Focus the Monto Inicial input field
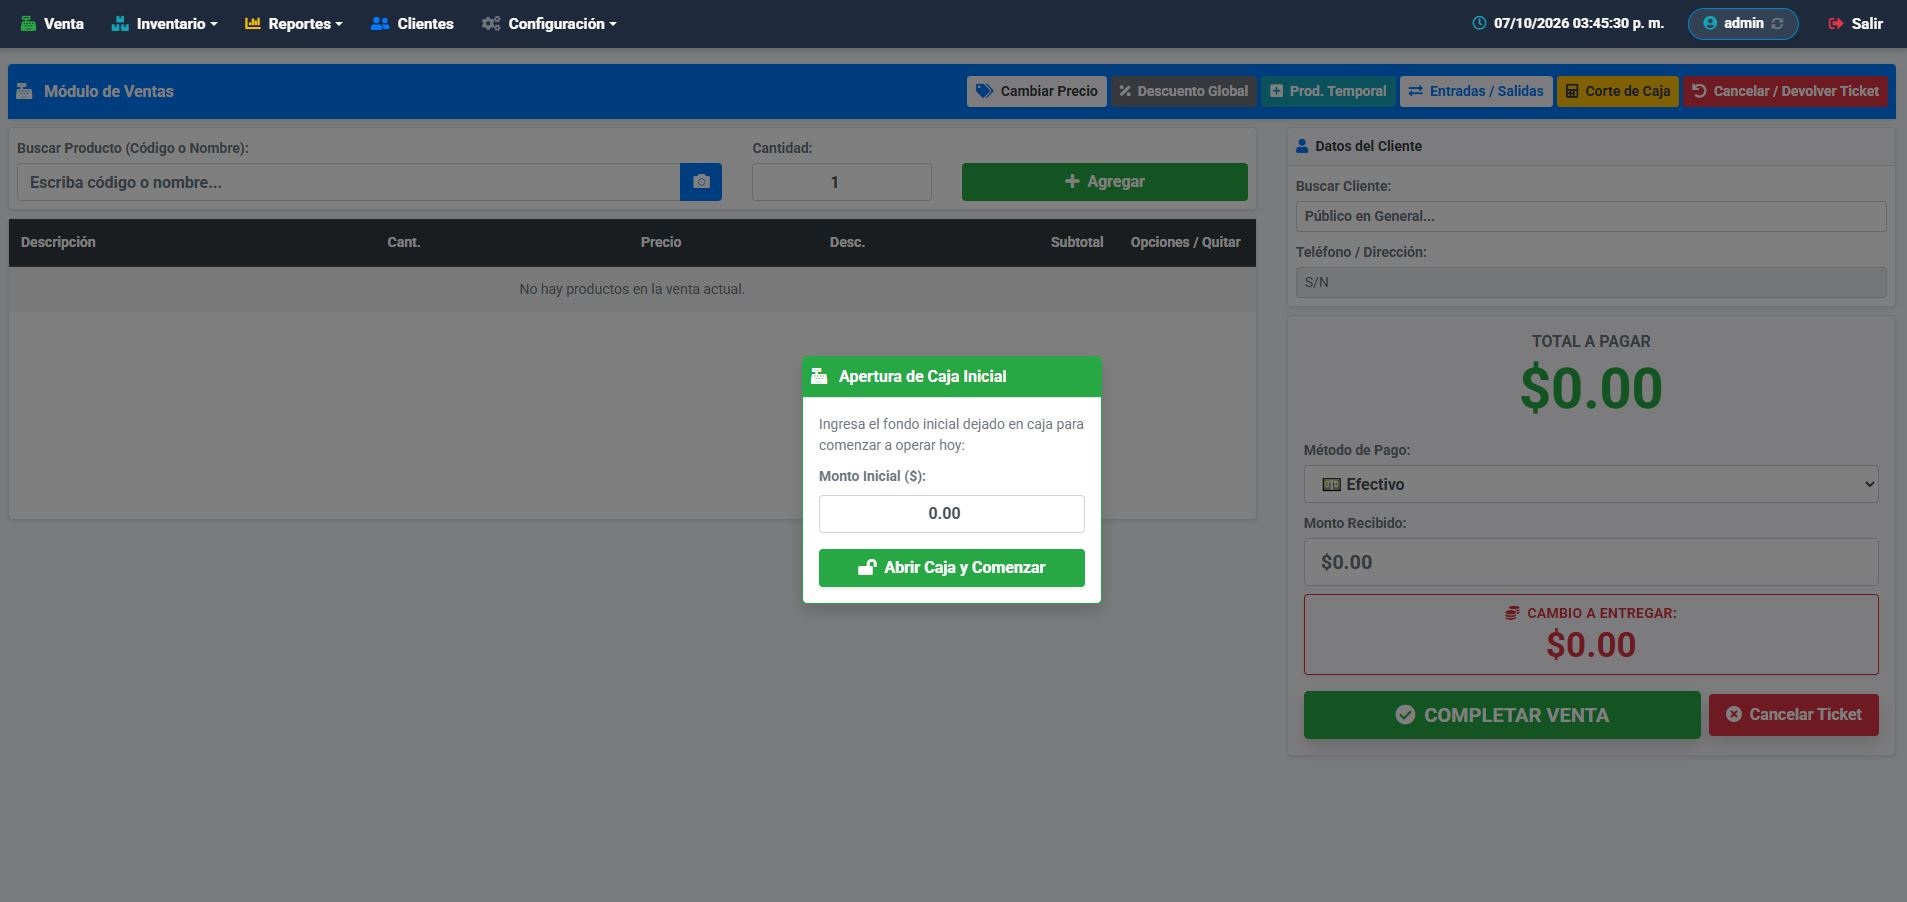Viewport: 1907px width, 902px height. click(x=951, y=513)
